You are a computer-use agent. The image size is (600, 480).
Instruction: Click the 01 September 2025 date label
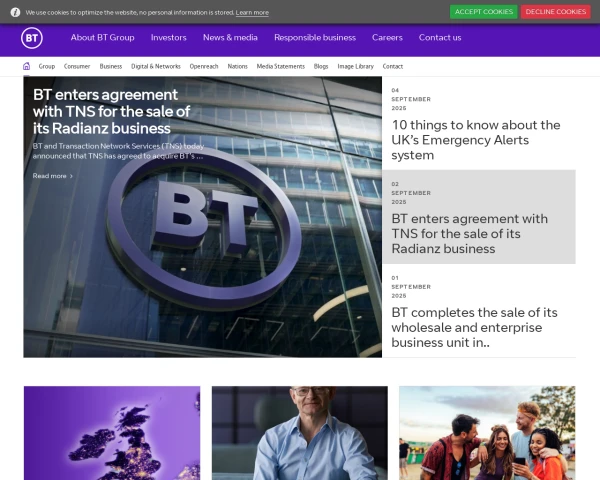tap(411, 287)
